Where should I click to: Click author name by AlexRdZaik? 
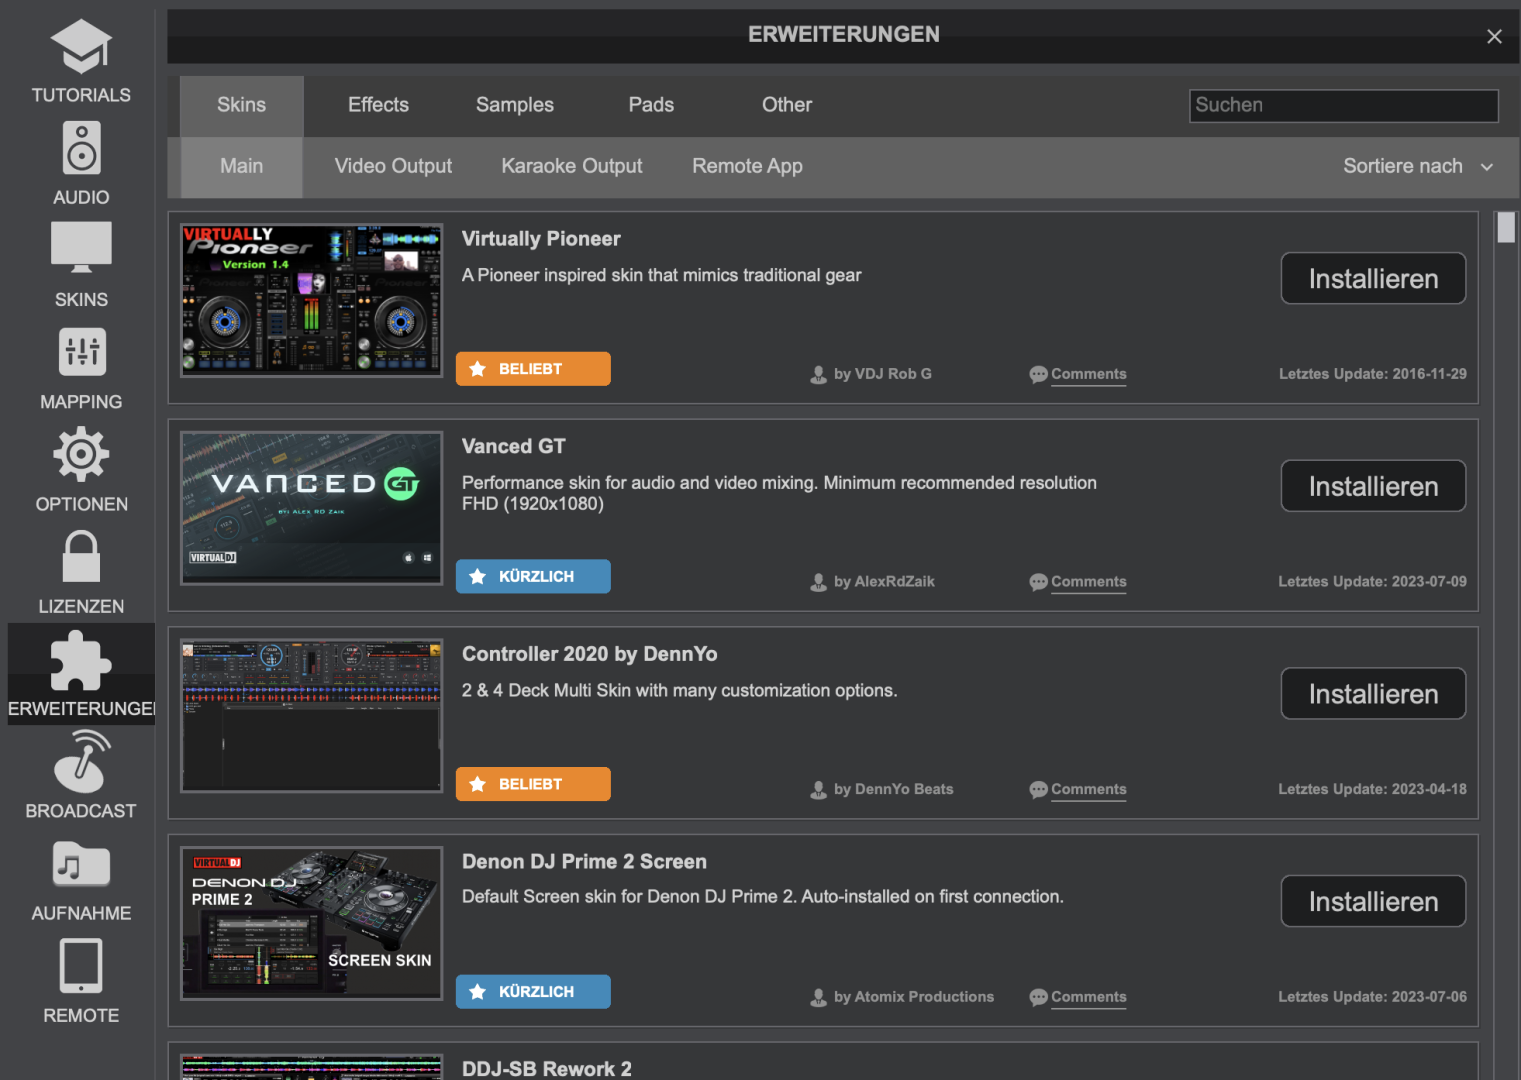pyautogui.click(x=884, y=582)
